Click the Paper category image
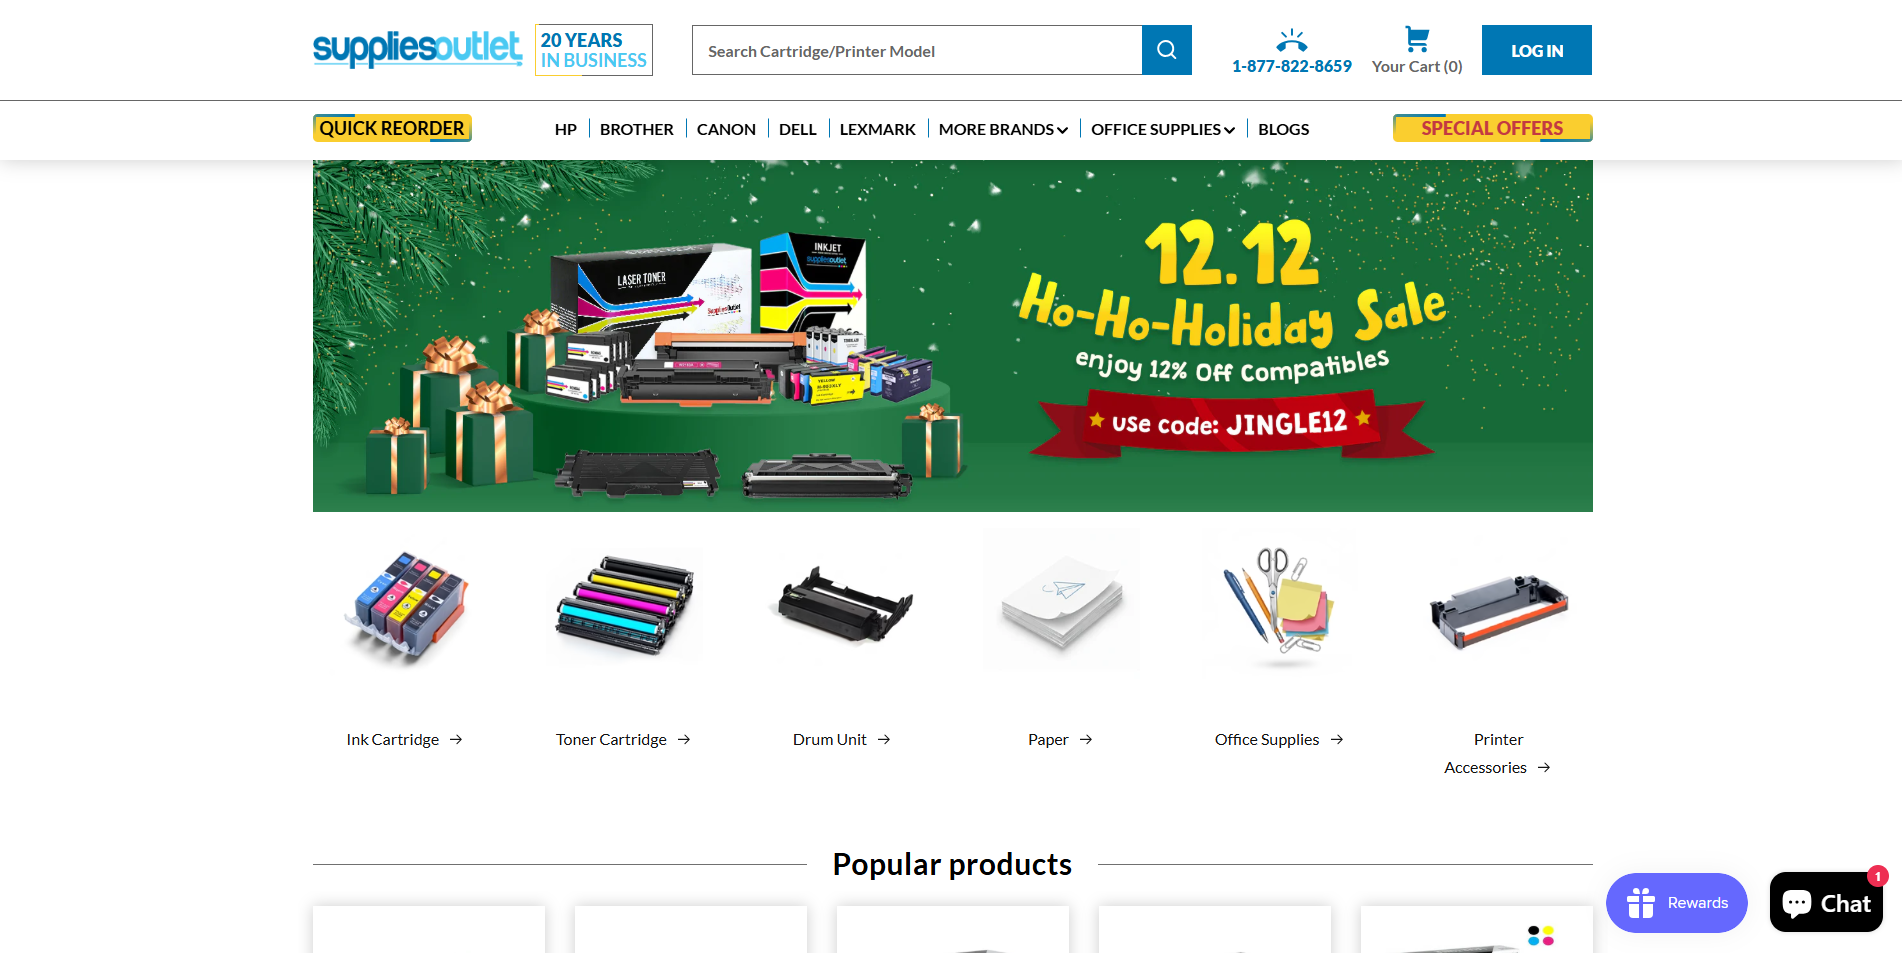The image size is (1902, 953). (1060, 600)
